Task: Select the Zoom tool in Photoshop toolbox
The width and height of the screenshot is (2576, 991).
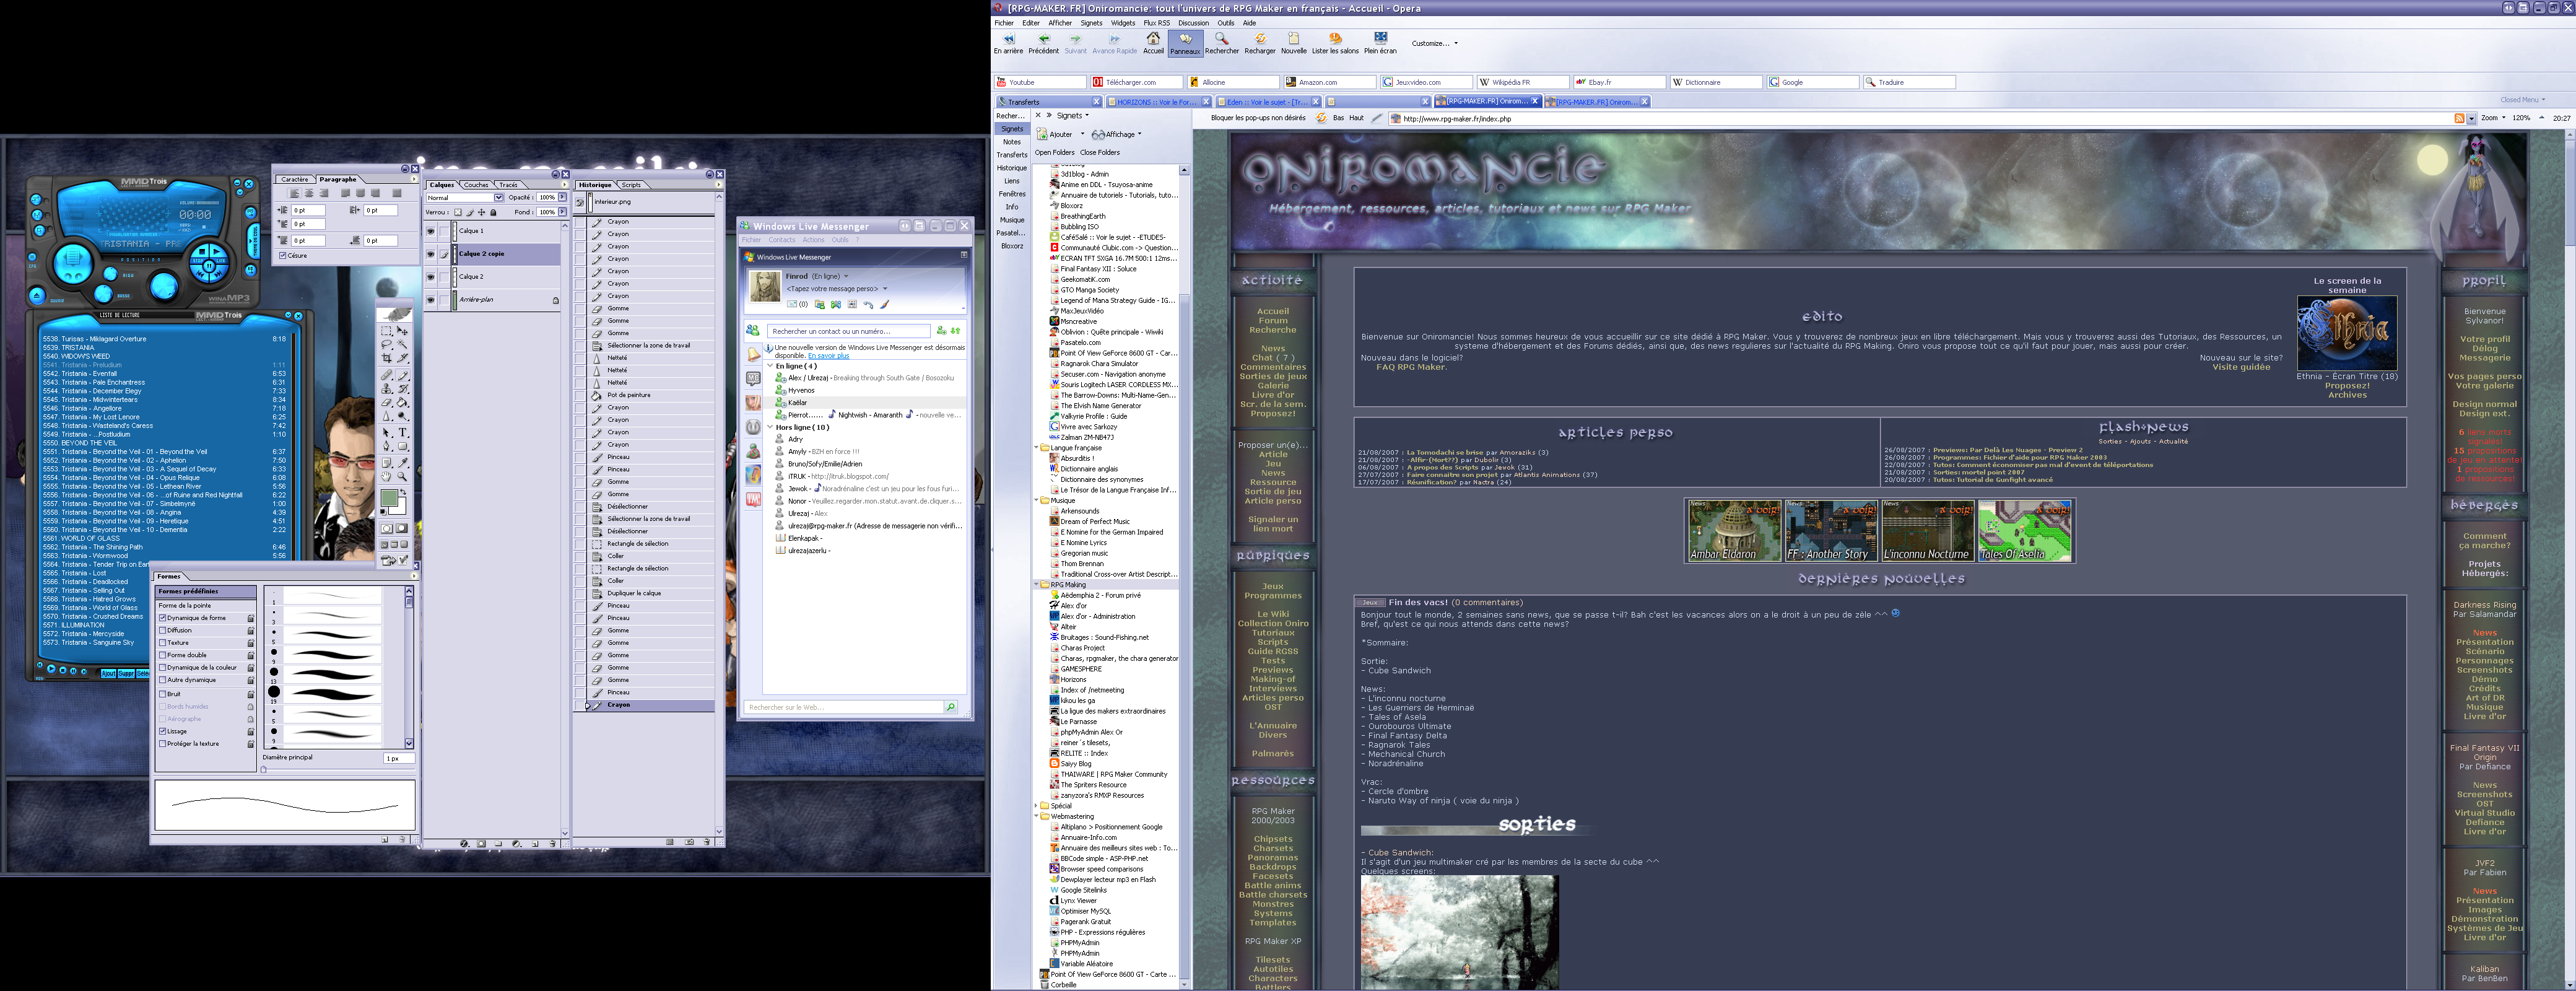Action: (x=403, y=477)
